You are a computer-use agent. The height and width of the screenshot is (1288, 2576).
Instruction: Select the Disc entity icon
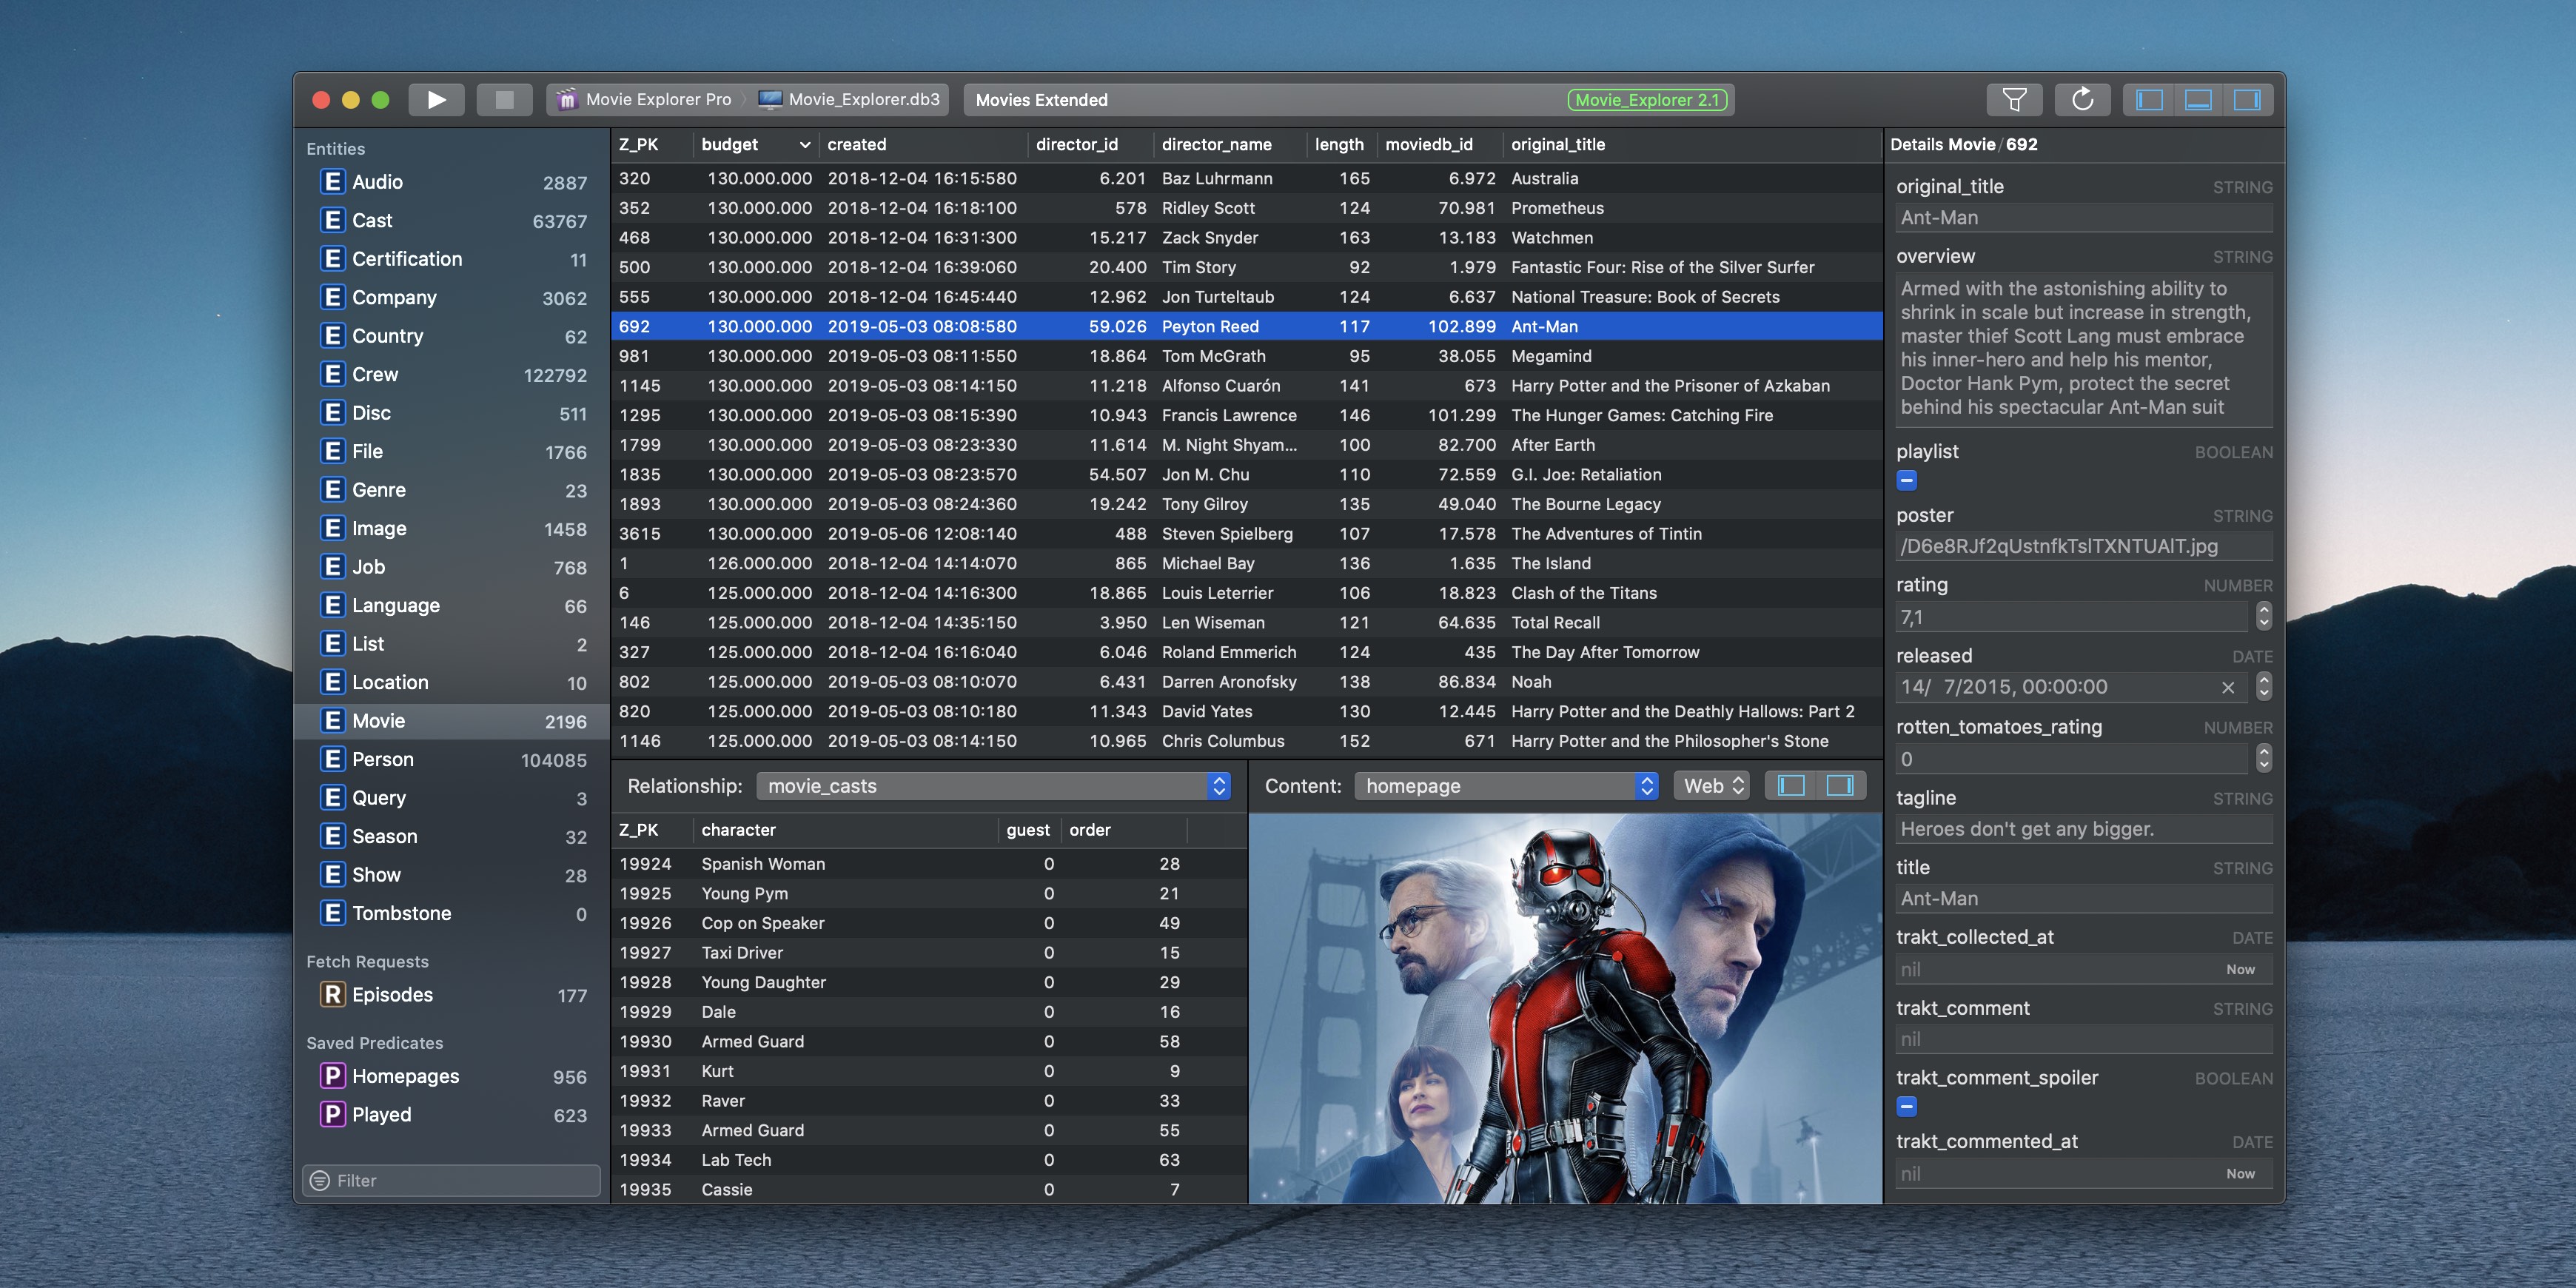tap(333, 413)
